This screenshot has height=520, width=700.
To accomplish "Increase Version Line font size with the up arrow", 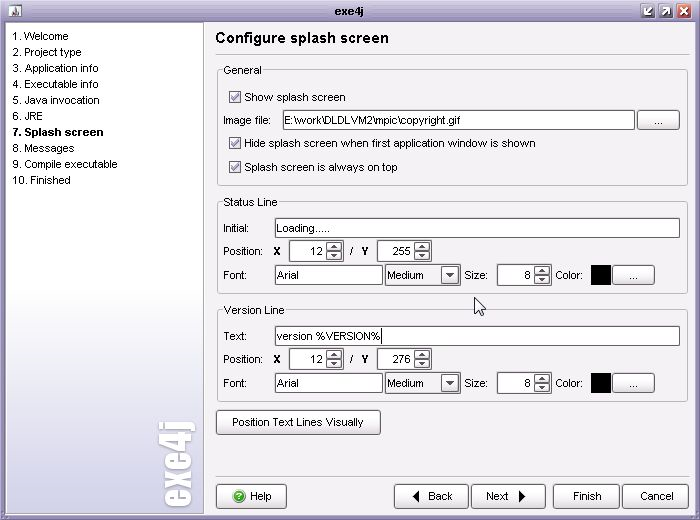I will coord(542,378).
